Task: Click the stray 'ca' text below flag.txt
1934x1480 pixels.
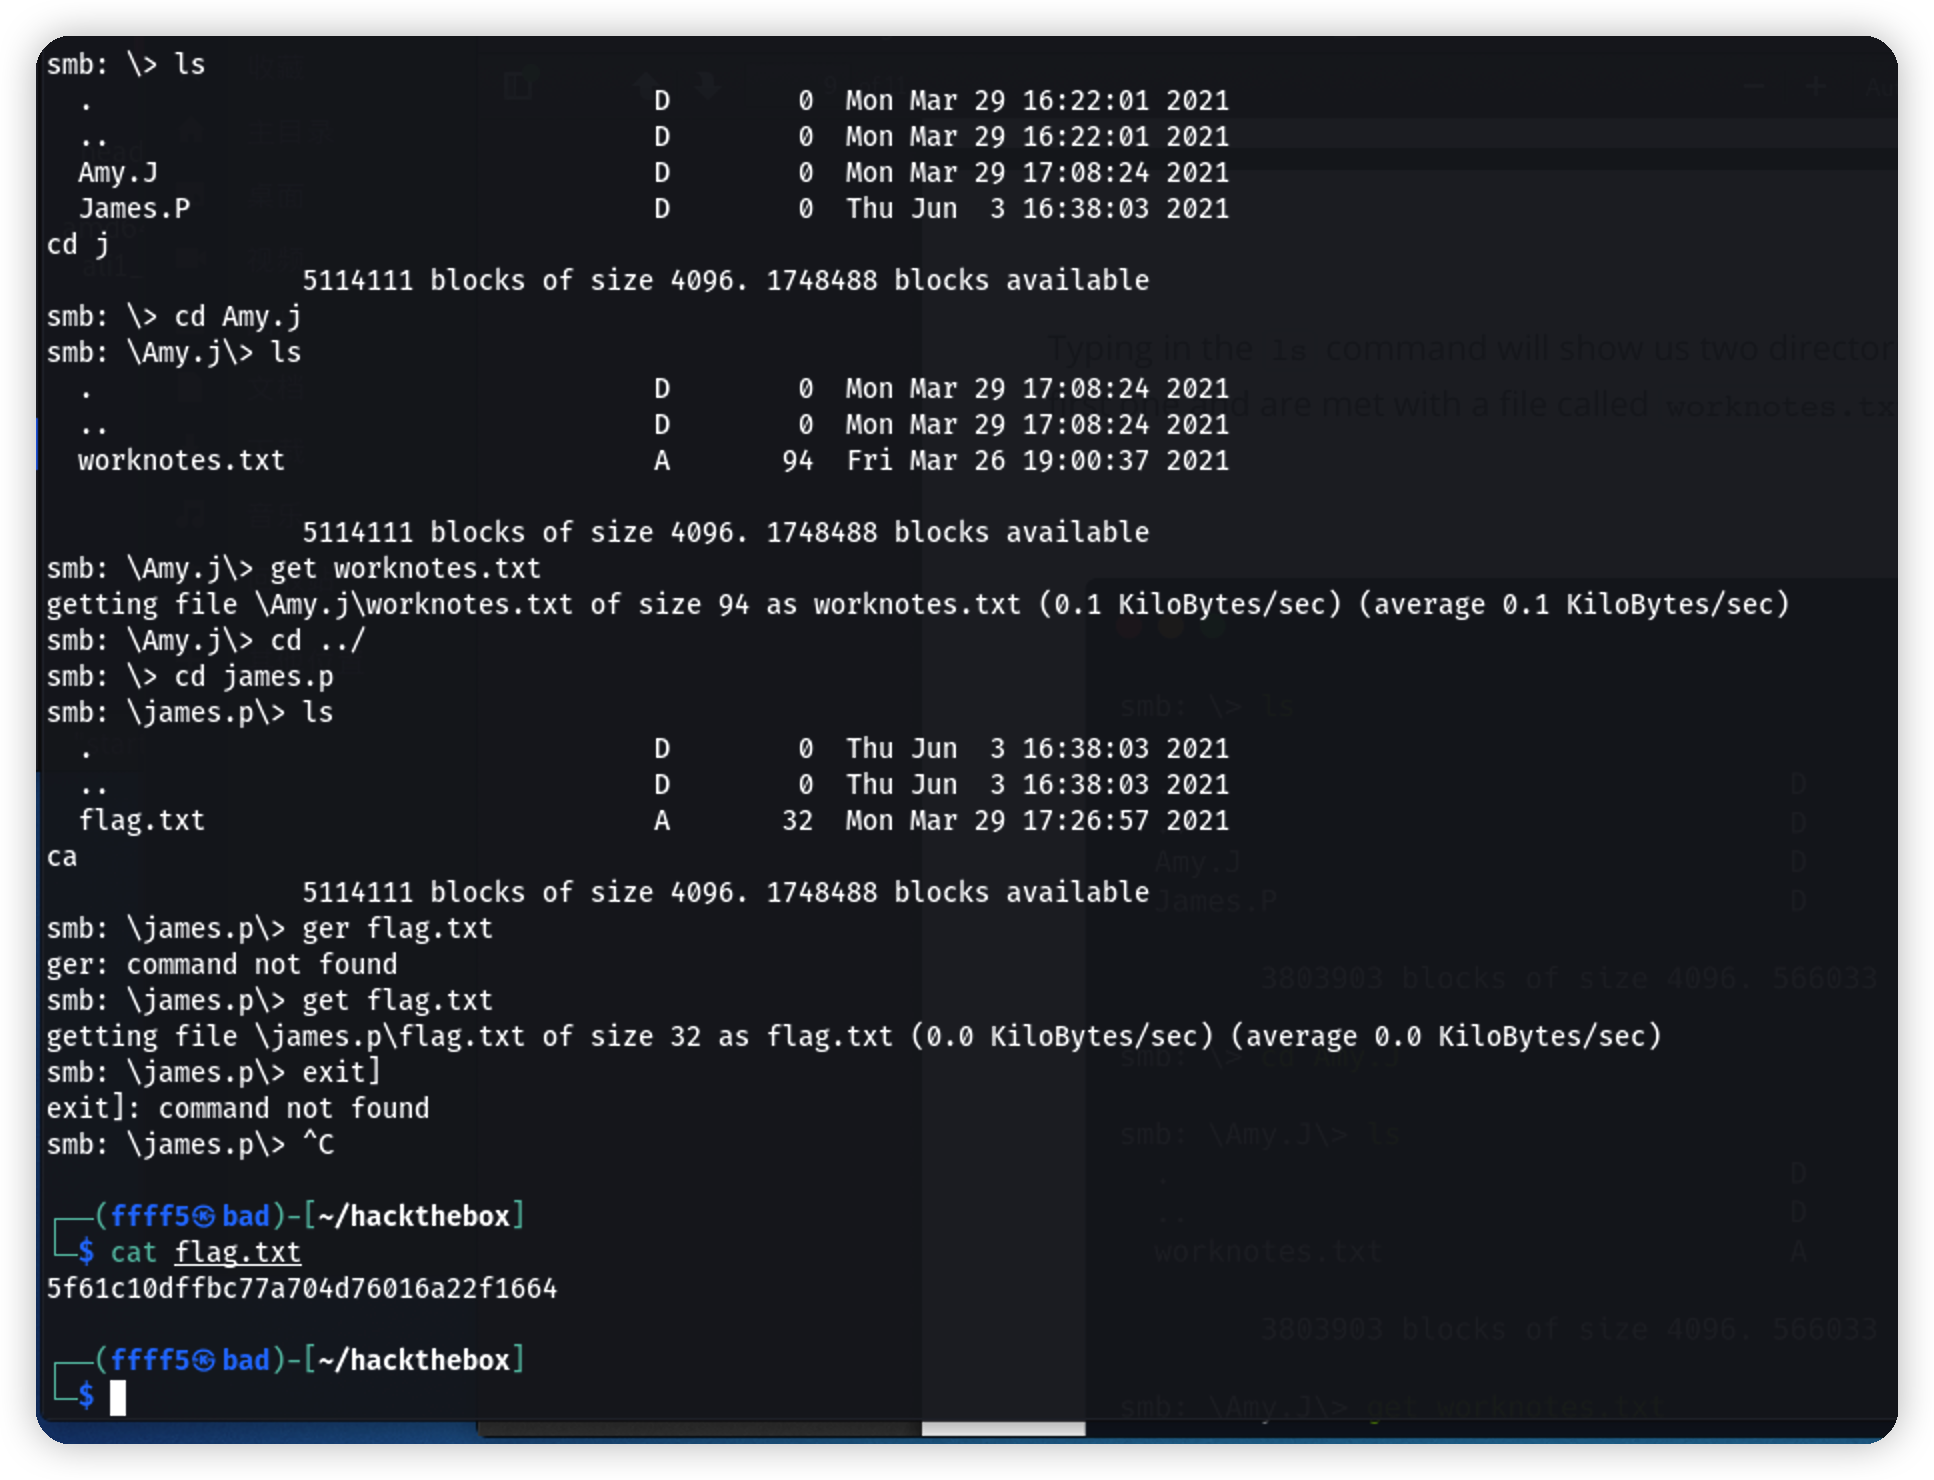Action: tap(62, 857)
